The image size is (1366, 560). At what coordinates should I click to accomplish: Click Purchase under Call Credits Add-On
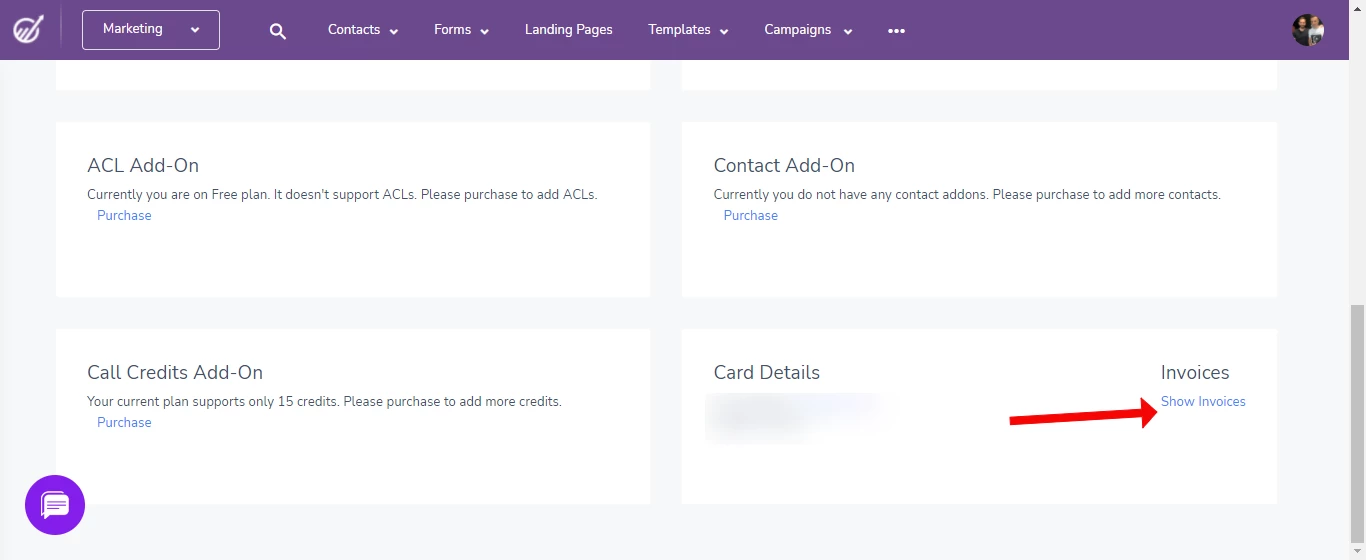(124, 422)
